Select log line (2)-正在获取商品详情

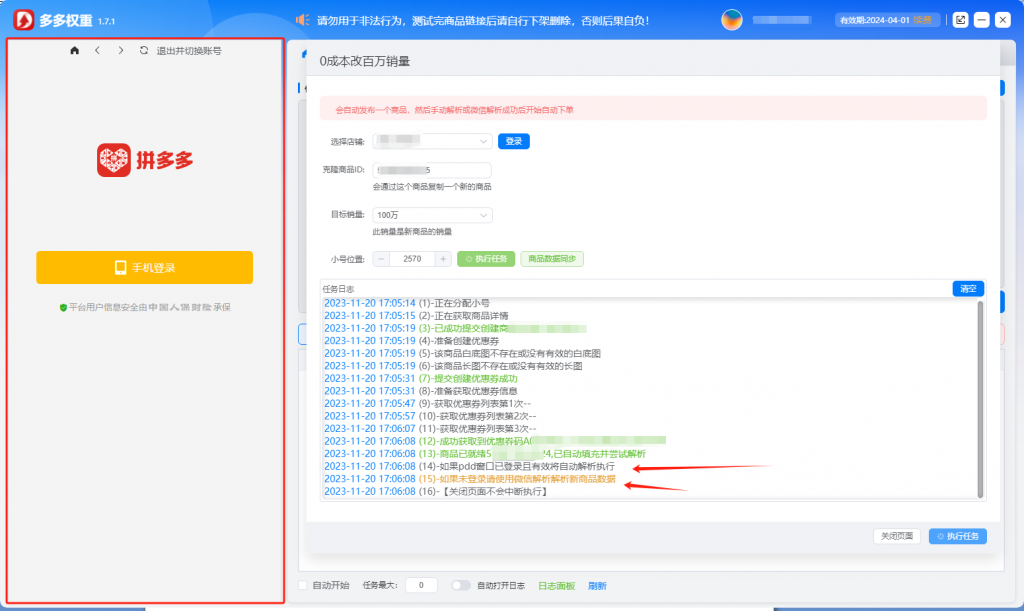416,316
